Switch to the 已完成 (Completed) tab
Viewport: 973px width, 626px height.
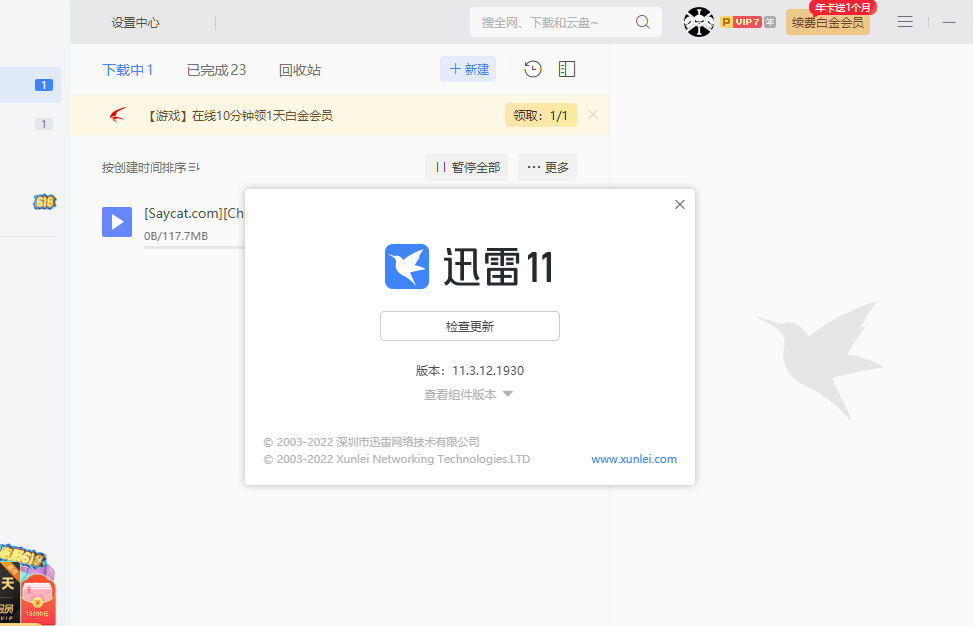[x=218, y=69]
